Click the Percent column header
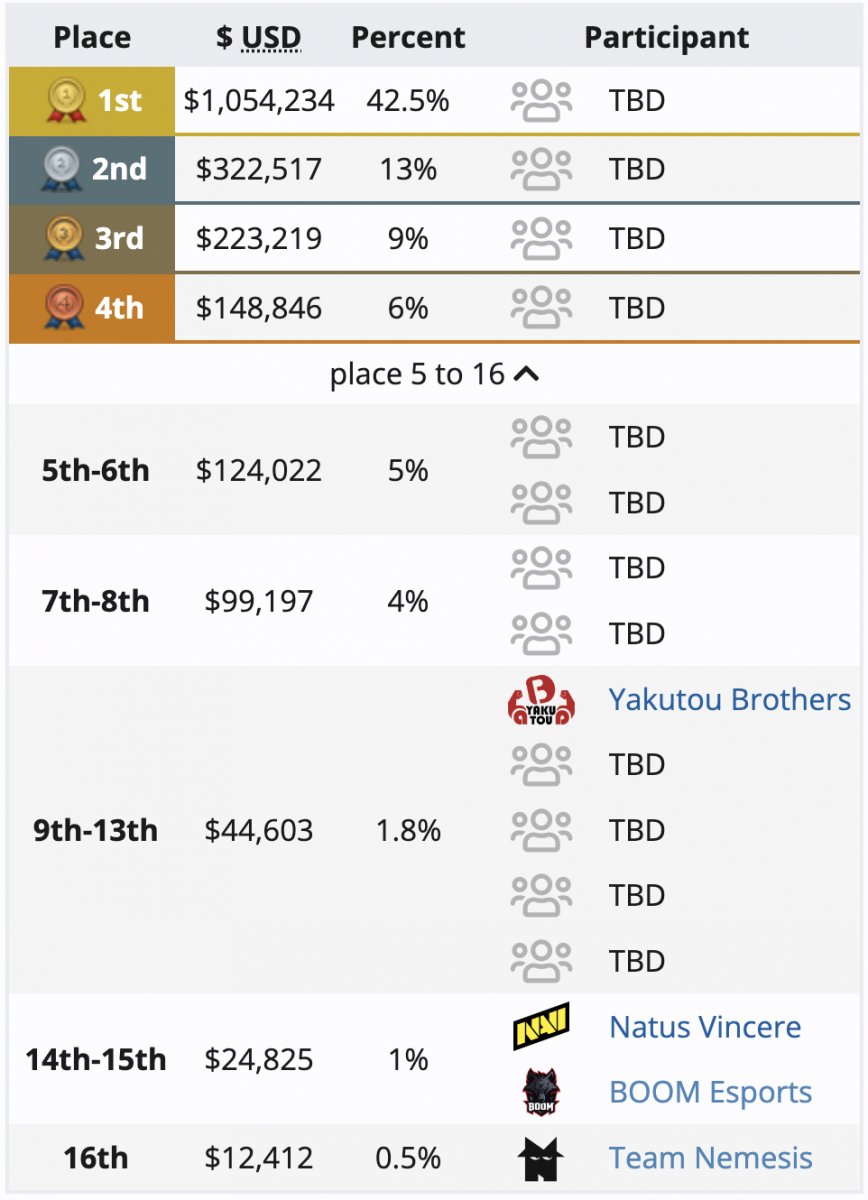The width and height of the screenshot is (868, 1200). (x=408, y=38)
